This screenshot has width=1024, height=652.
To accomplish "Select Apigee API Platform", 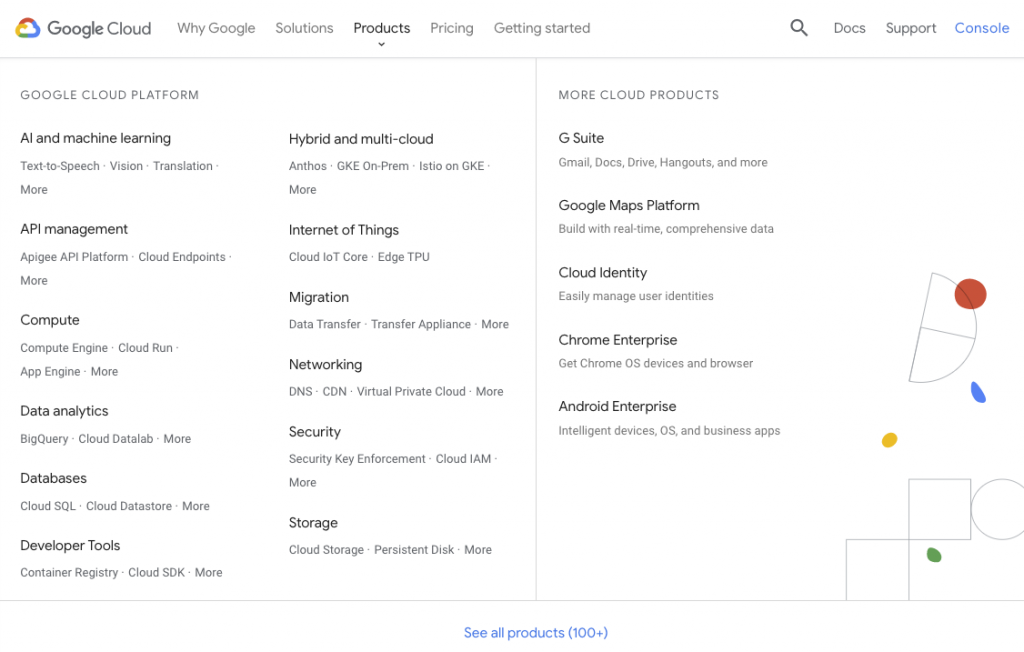I will pyautogui.click(x=74, y=257).
